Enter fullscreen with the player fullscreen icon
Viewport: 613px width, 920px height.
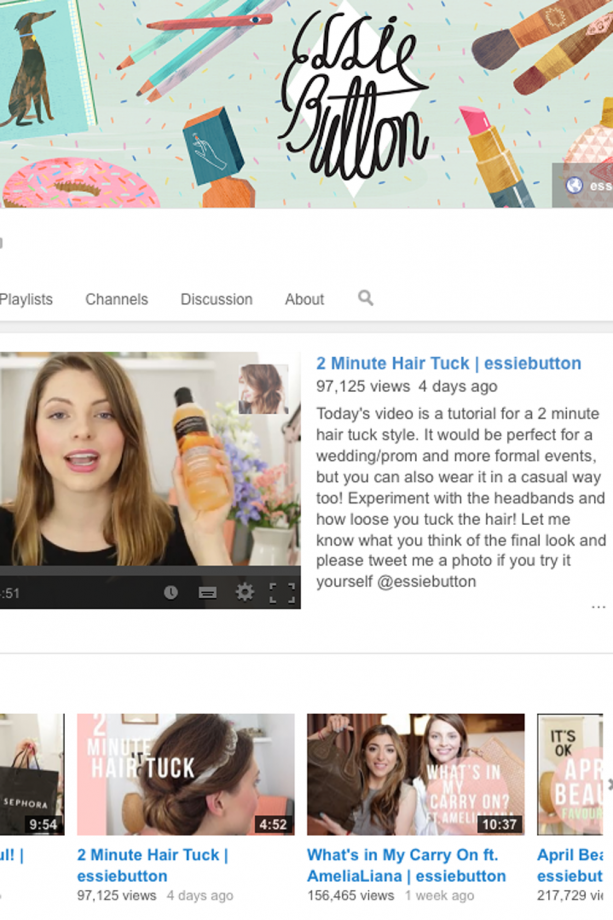[x=282, y=593]
